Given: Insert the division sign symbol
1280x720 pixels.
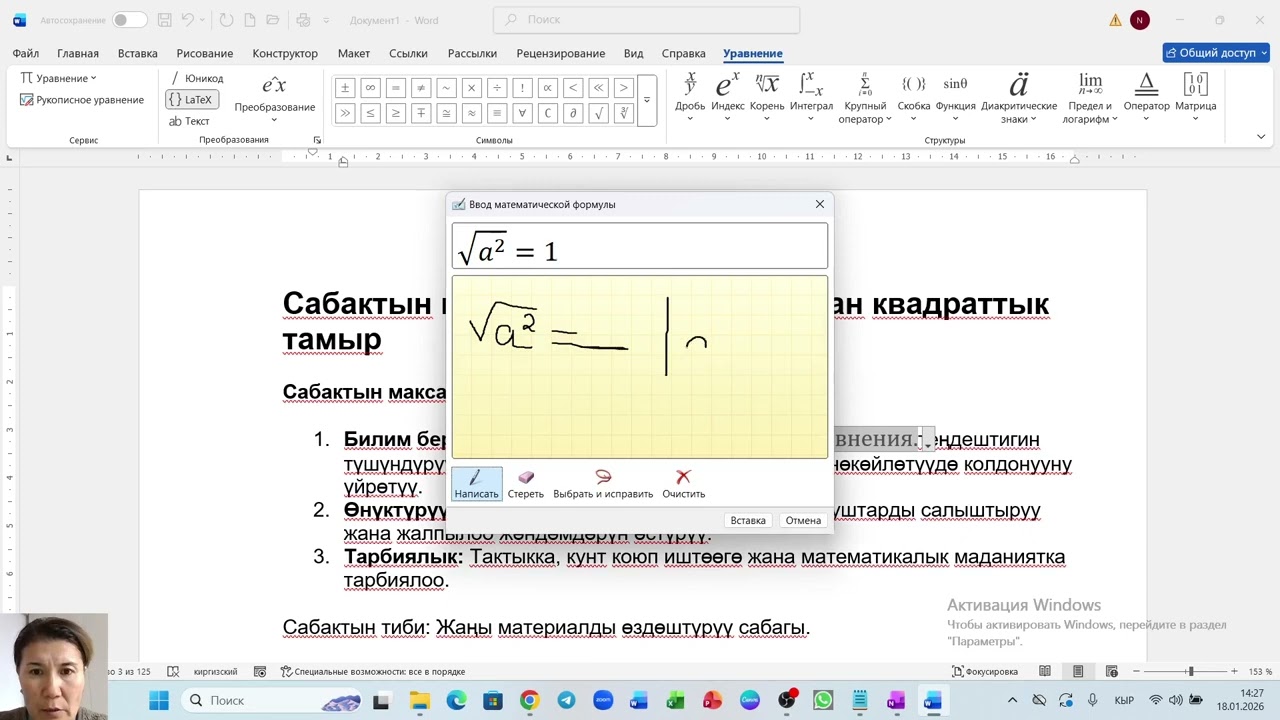Looking at the screenshot, I should point(497,87).
